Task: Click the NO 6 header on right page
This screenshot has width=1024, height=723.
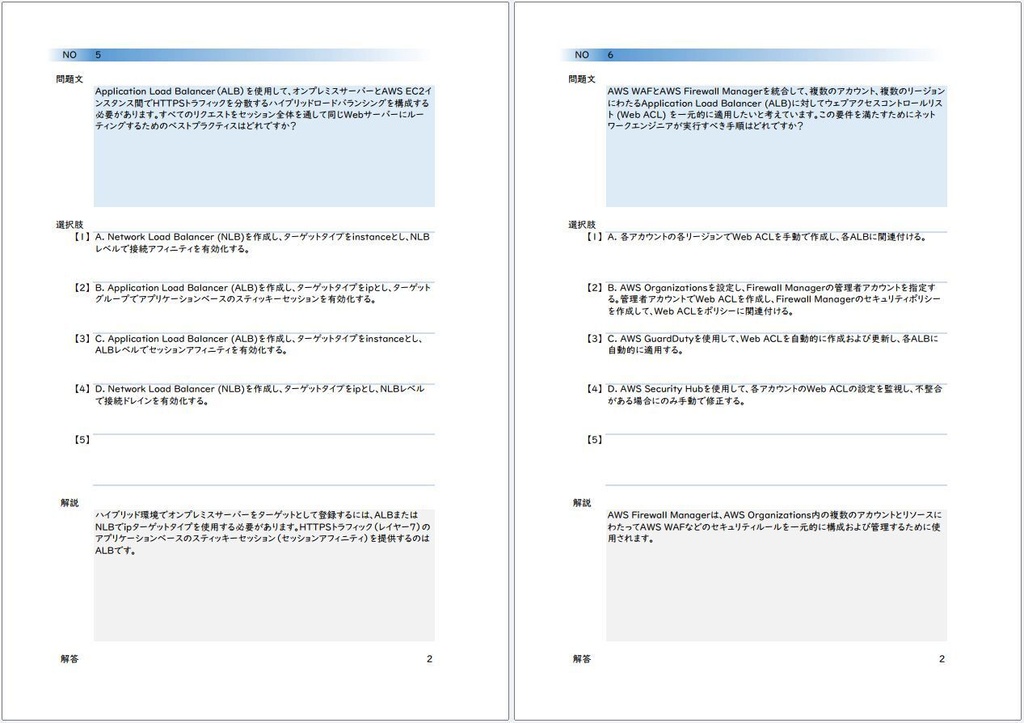Action: 752,55
